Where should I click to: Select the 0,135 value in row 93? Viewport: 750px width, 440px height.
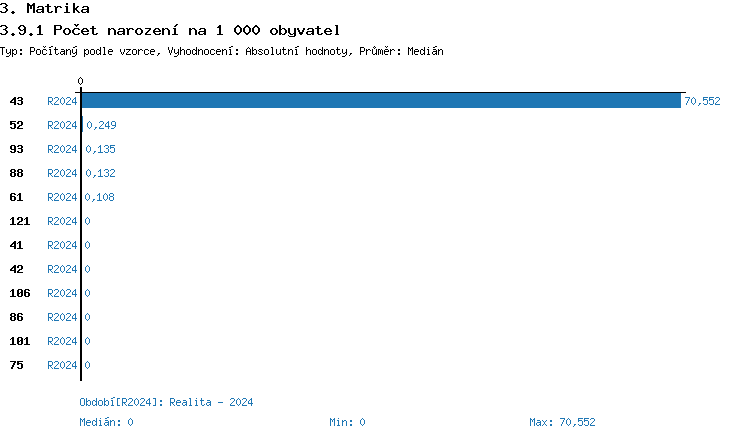[100, 149]
